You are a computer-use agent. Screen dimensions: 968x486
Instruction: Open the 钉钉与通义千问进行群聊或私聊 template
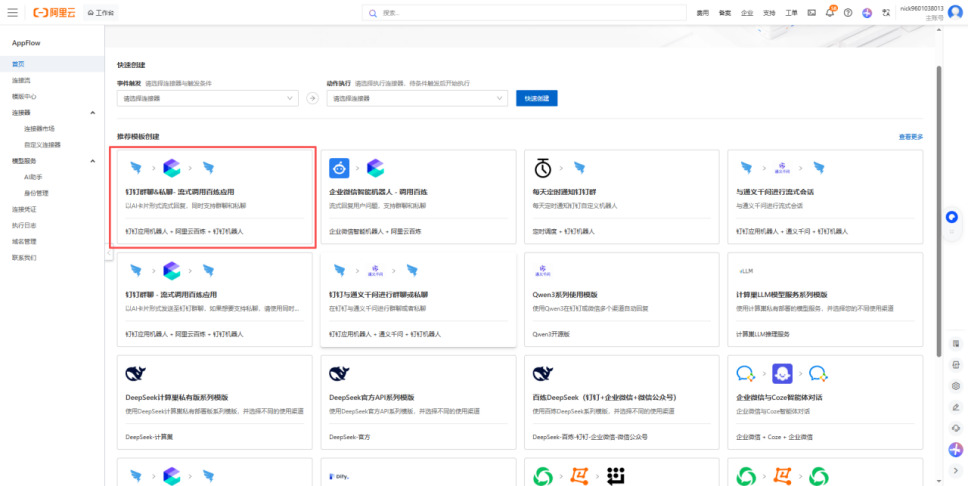click(418, 300)
